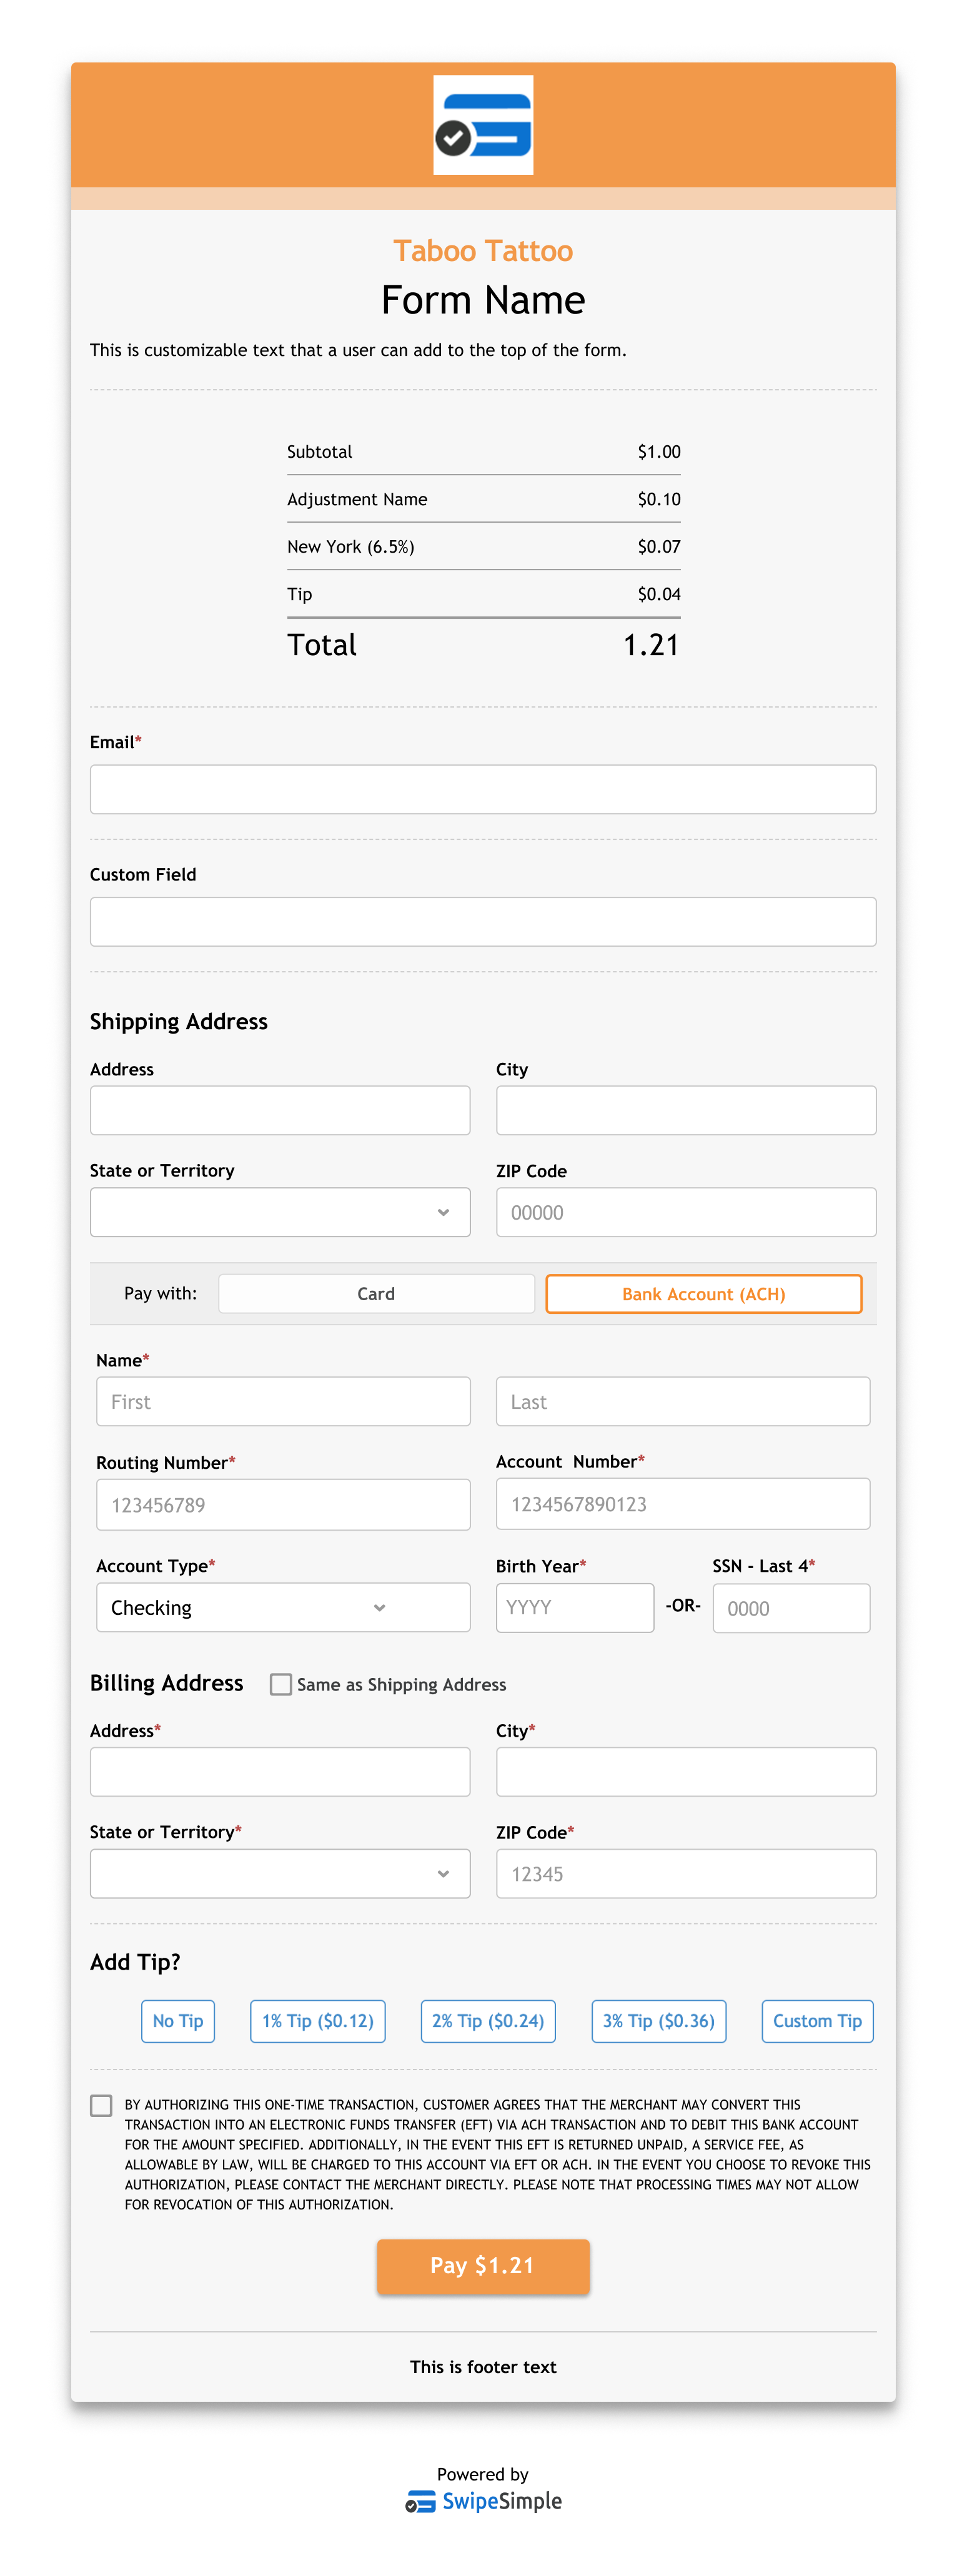967x2576 pixels.
Task: Click the Form Name heading
Action: click(483, 300)
